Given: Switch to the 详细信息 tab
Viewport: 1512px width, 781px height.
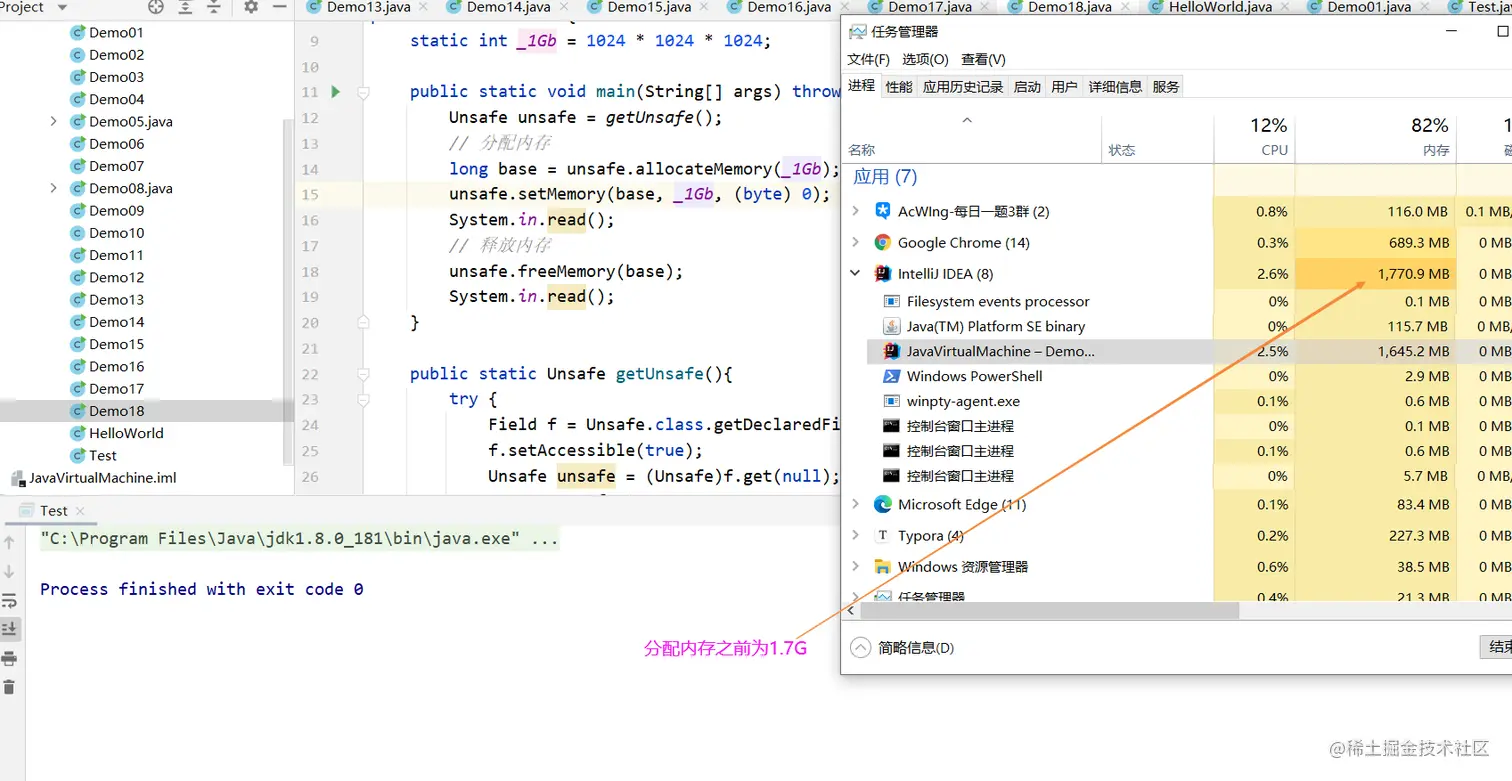Looking at the screenshot, I should click(x=1115, y=87).
